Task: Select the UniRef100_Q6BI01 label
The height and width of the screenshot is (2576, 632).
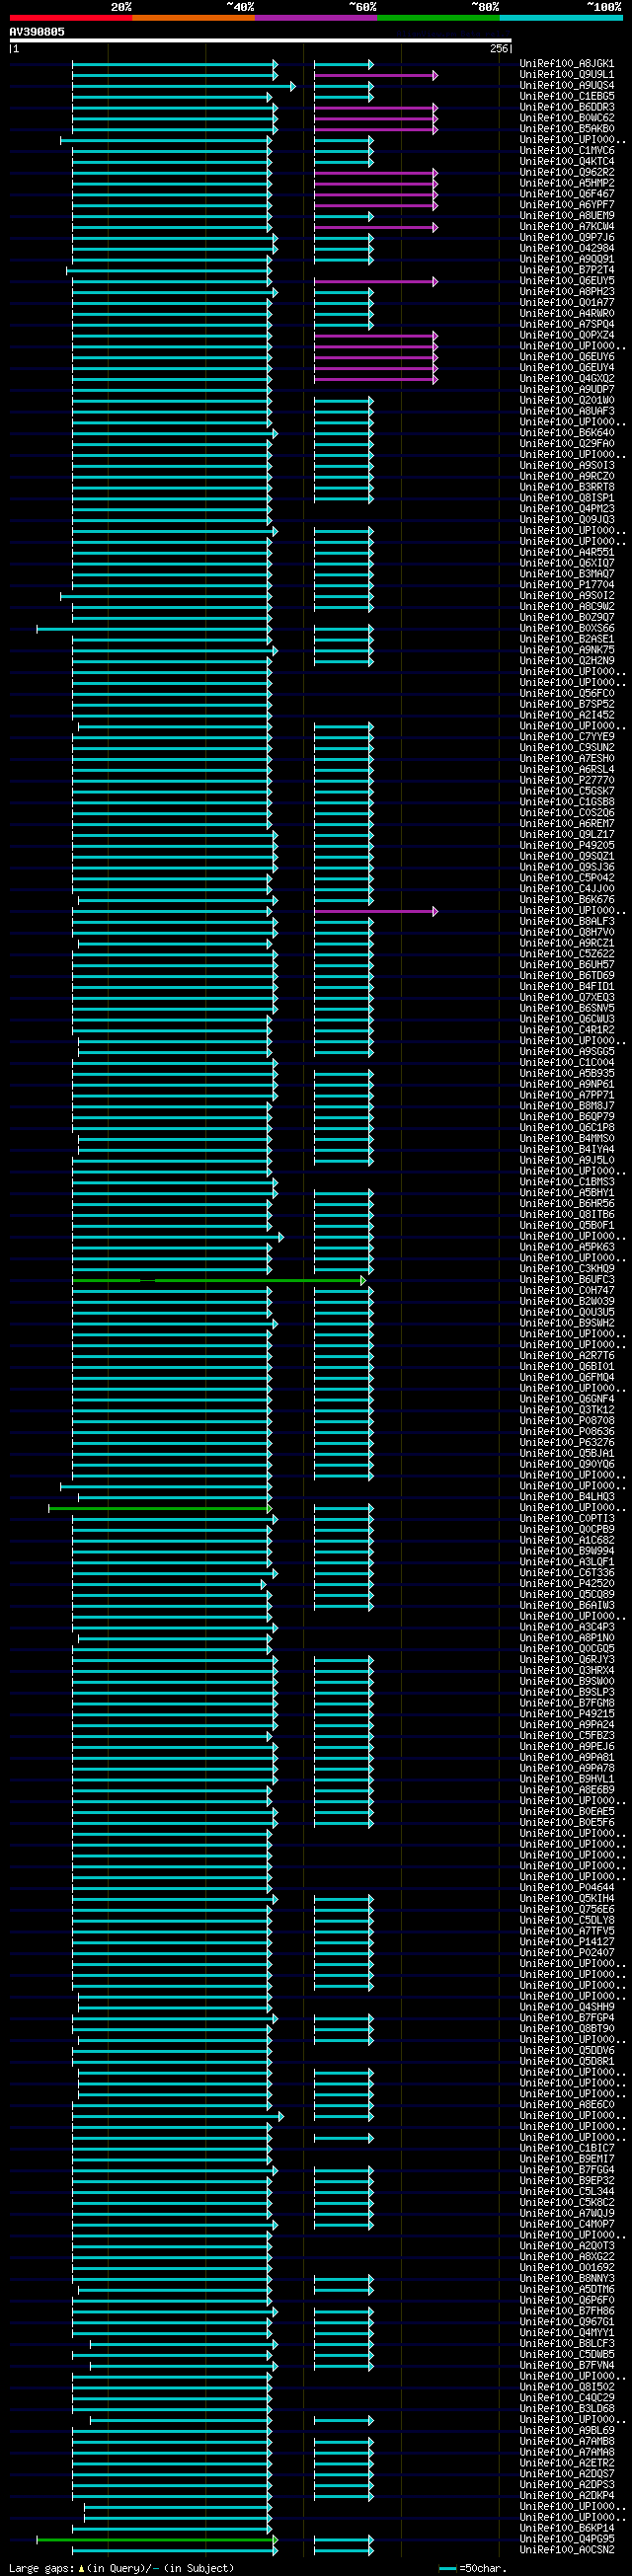Action: (566, 1367)
